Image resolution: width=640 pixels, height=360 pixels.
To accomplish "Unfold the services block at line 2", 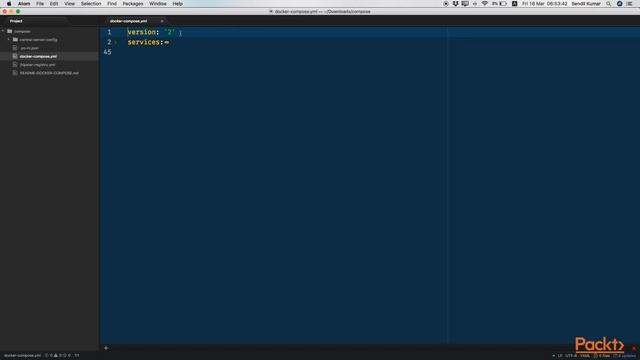I will coord(116,42).
